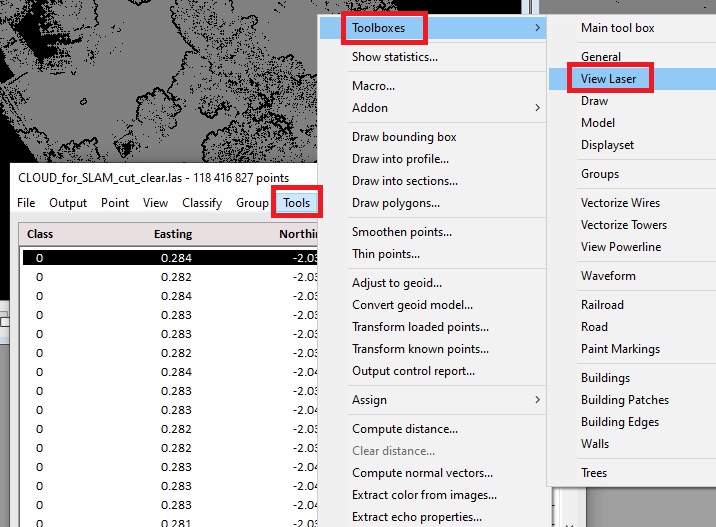Viewport: 716px width, 527px height.
Task: Click Smoothen points option
Action: (402, 232)
